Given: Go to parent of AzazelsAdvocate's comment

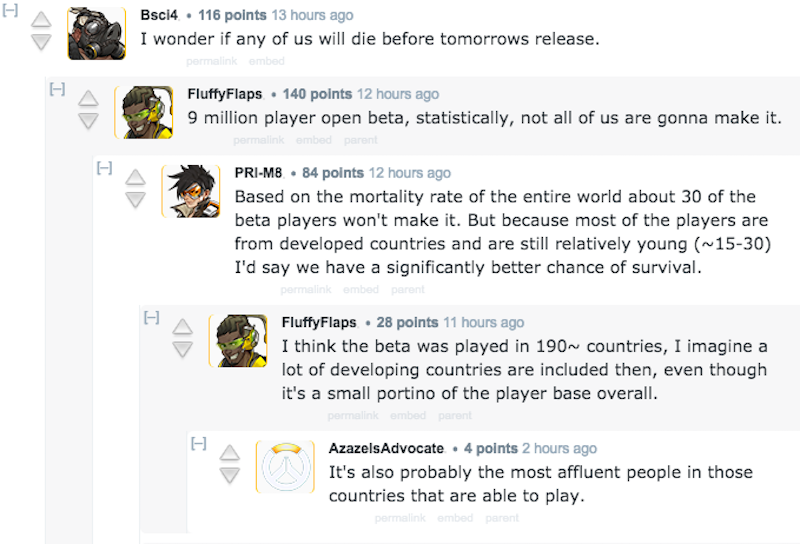Looking at the screenshot, I should 502,518.
